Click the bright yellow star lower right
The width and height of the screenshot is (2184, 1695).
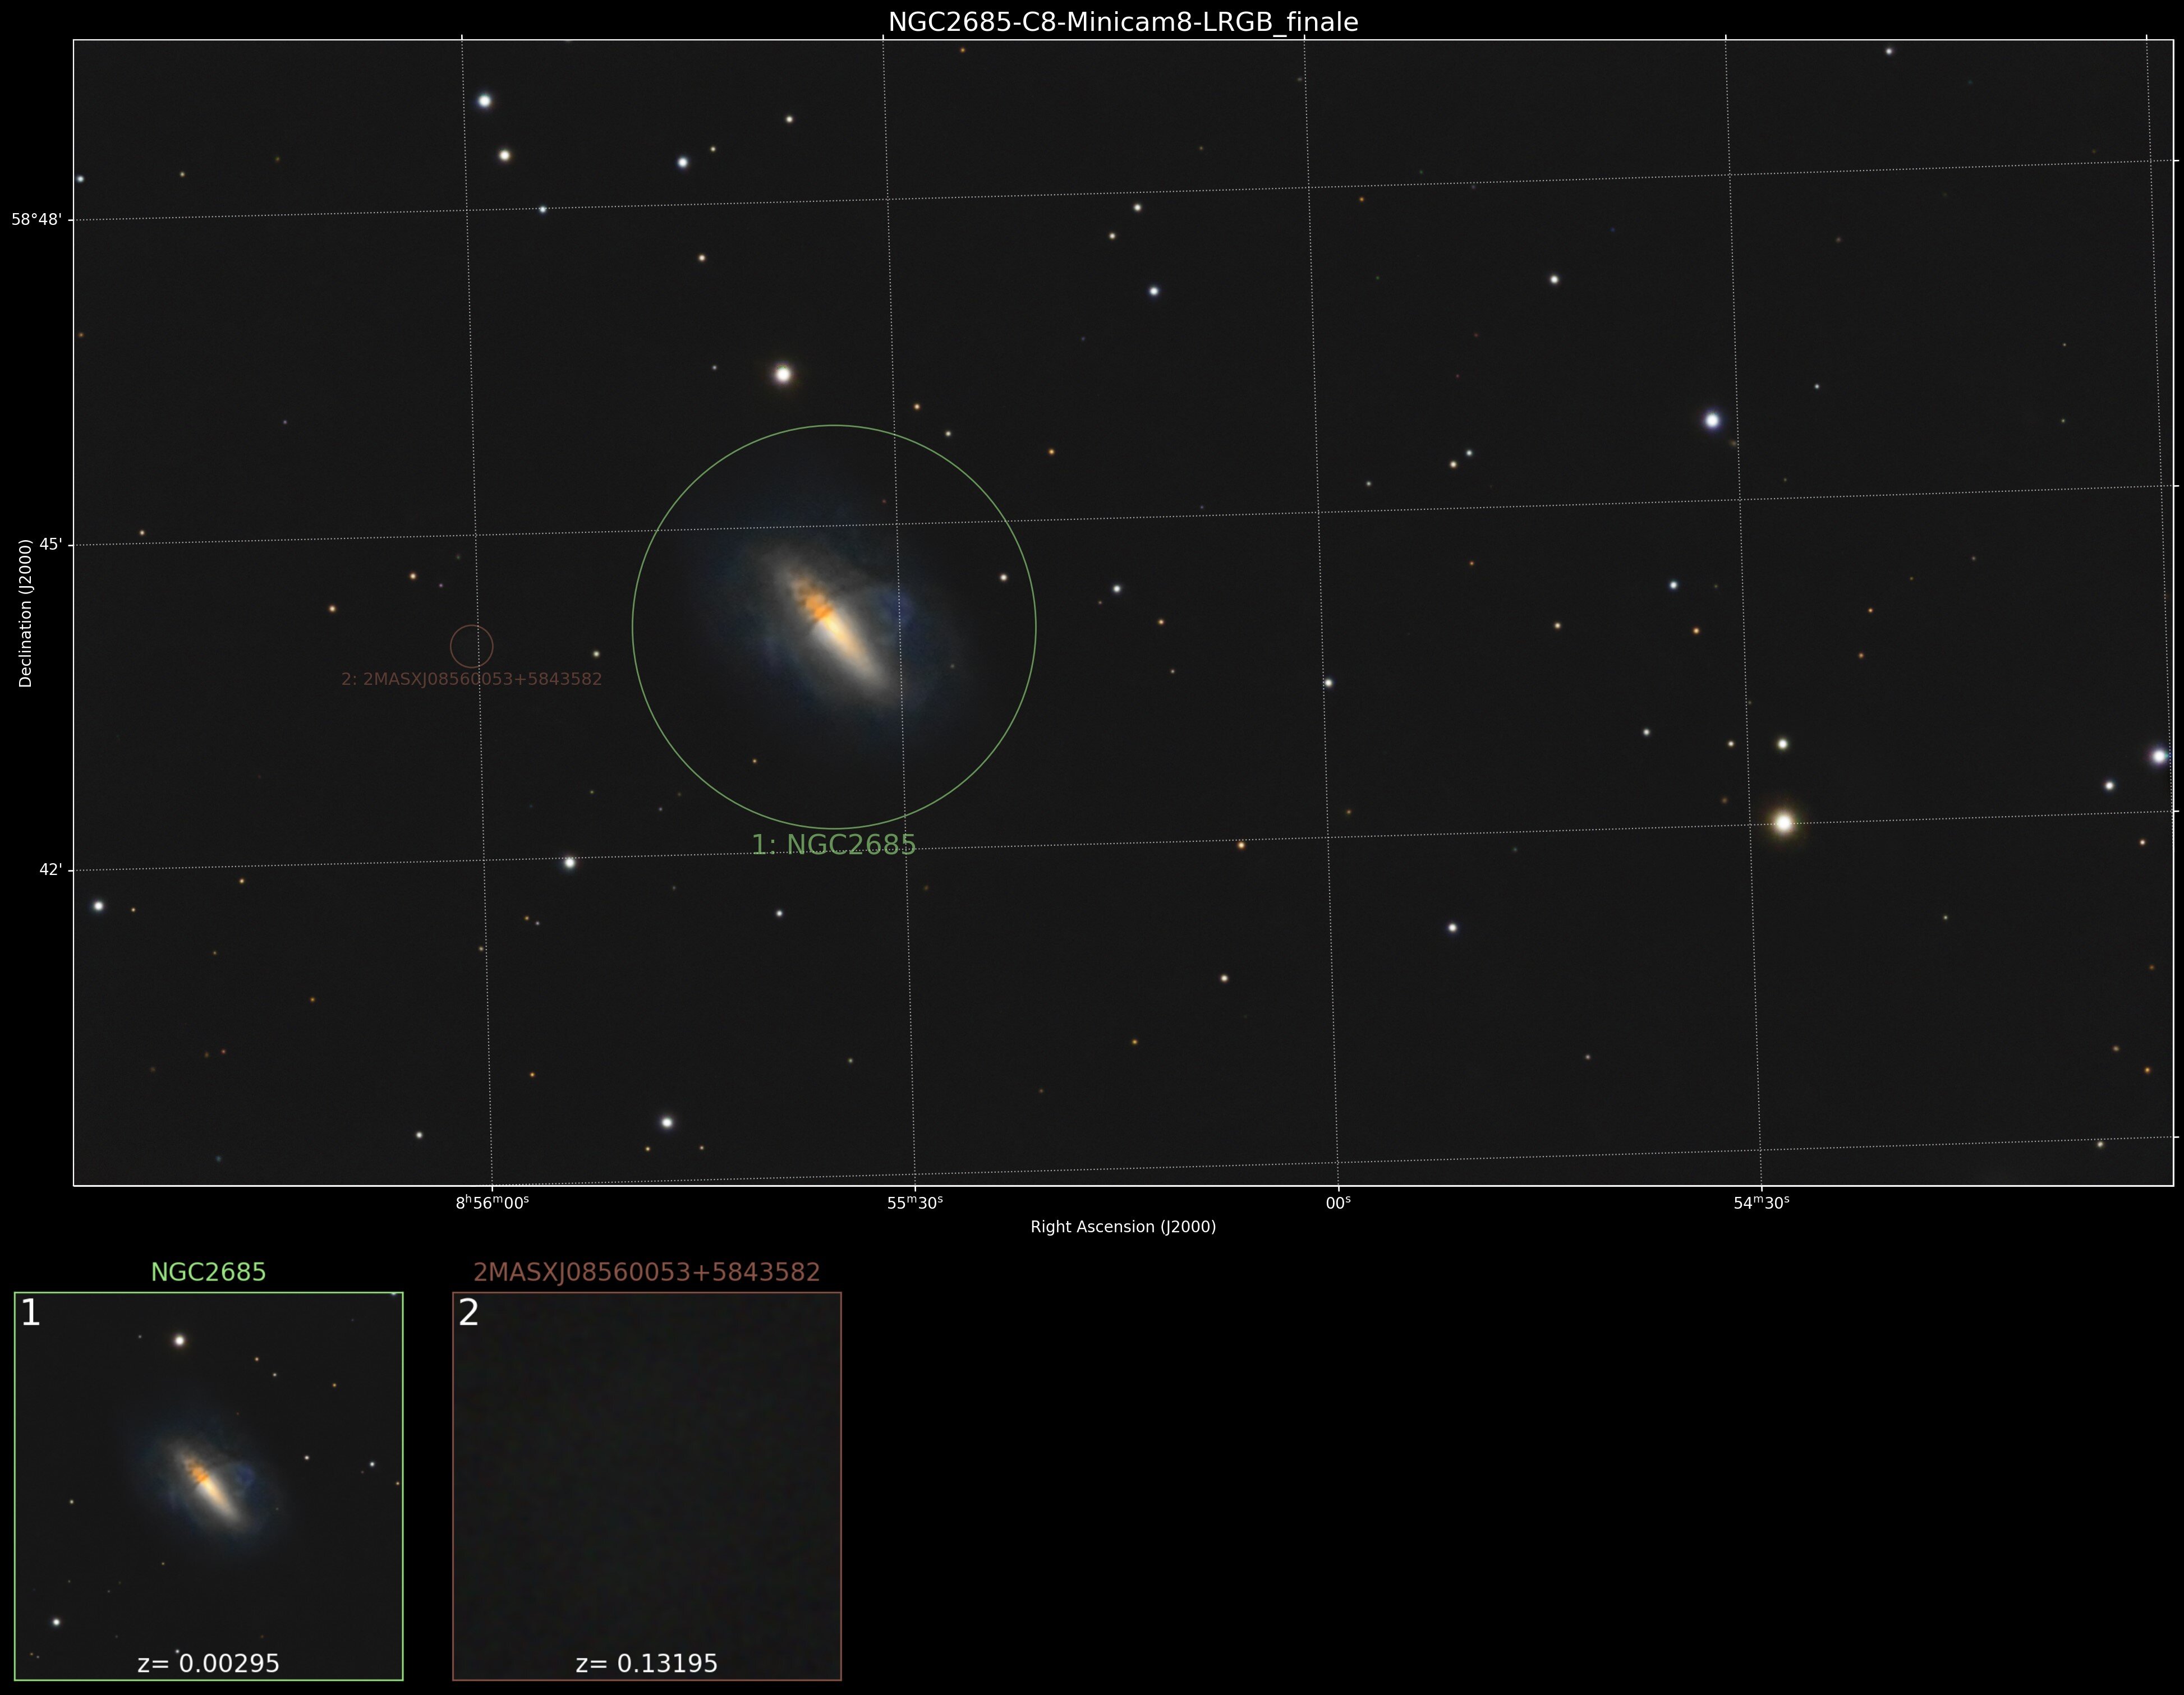[1783, 823]
